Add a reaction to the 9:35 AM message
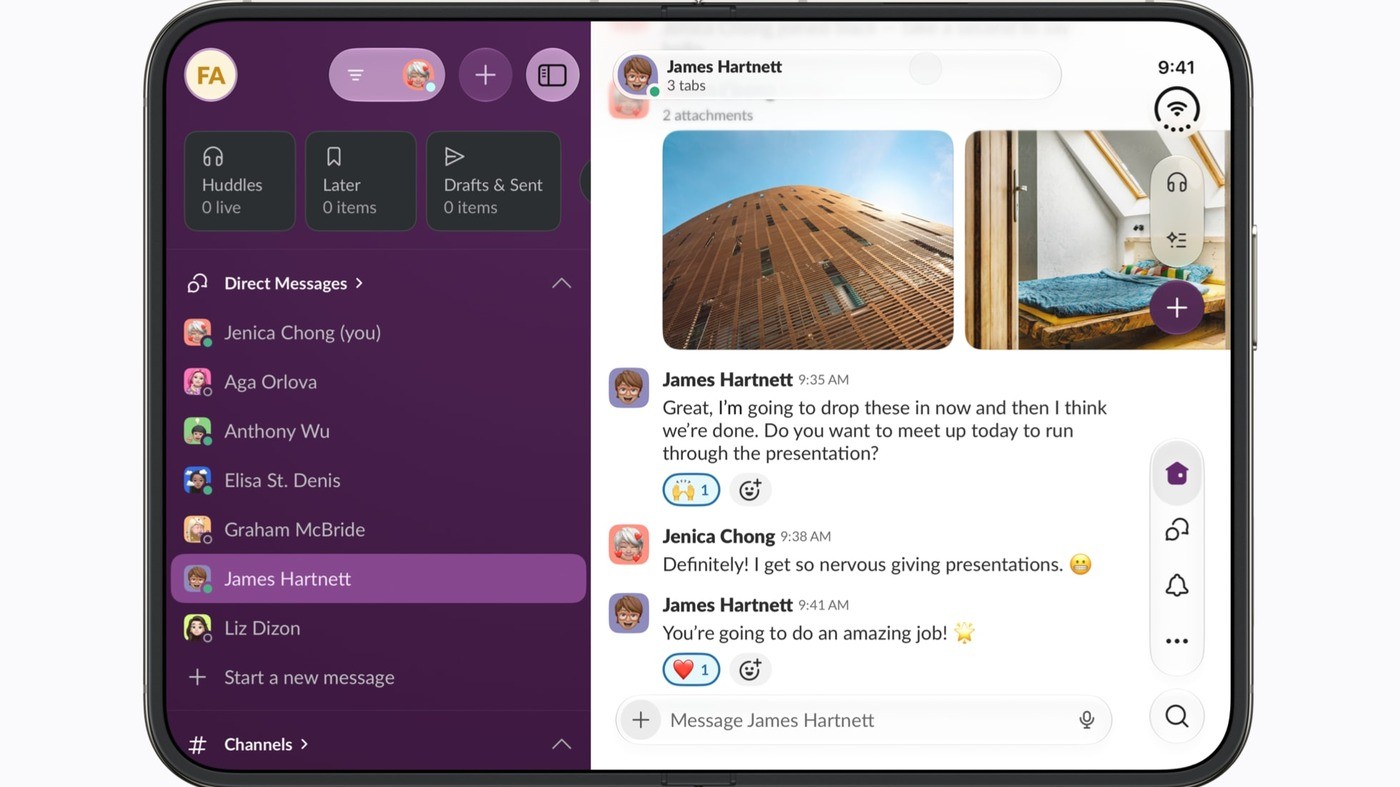 [x=750, y=490]
